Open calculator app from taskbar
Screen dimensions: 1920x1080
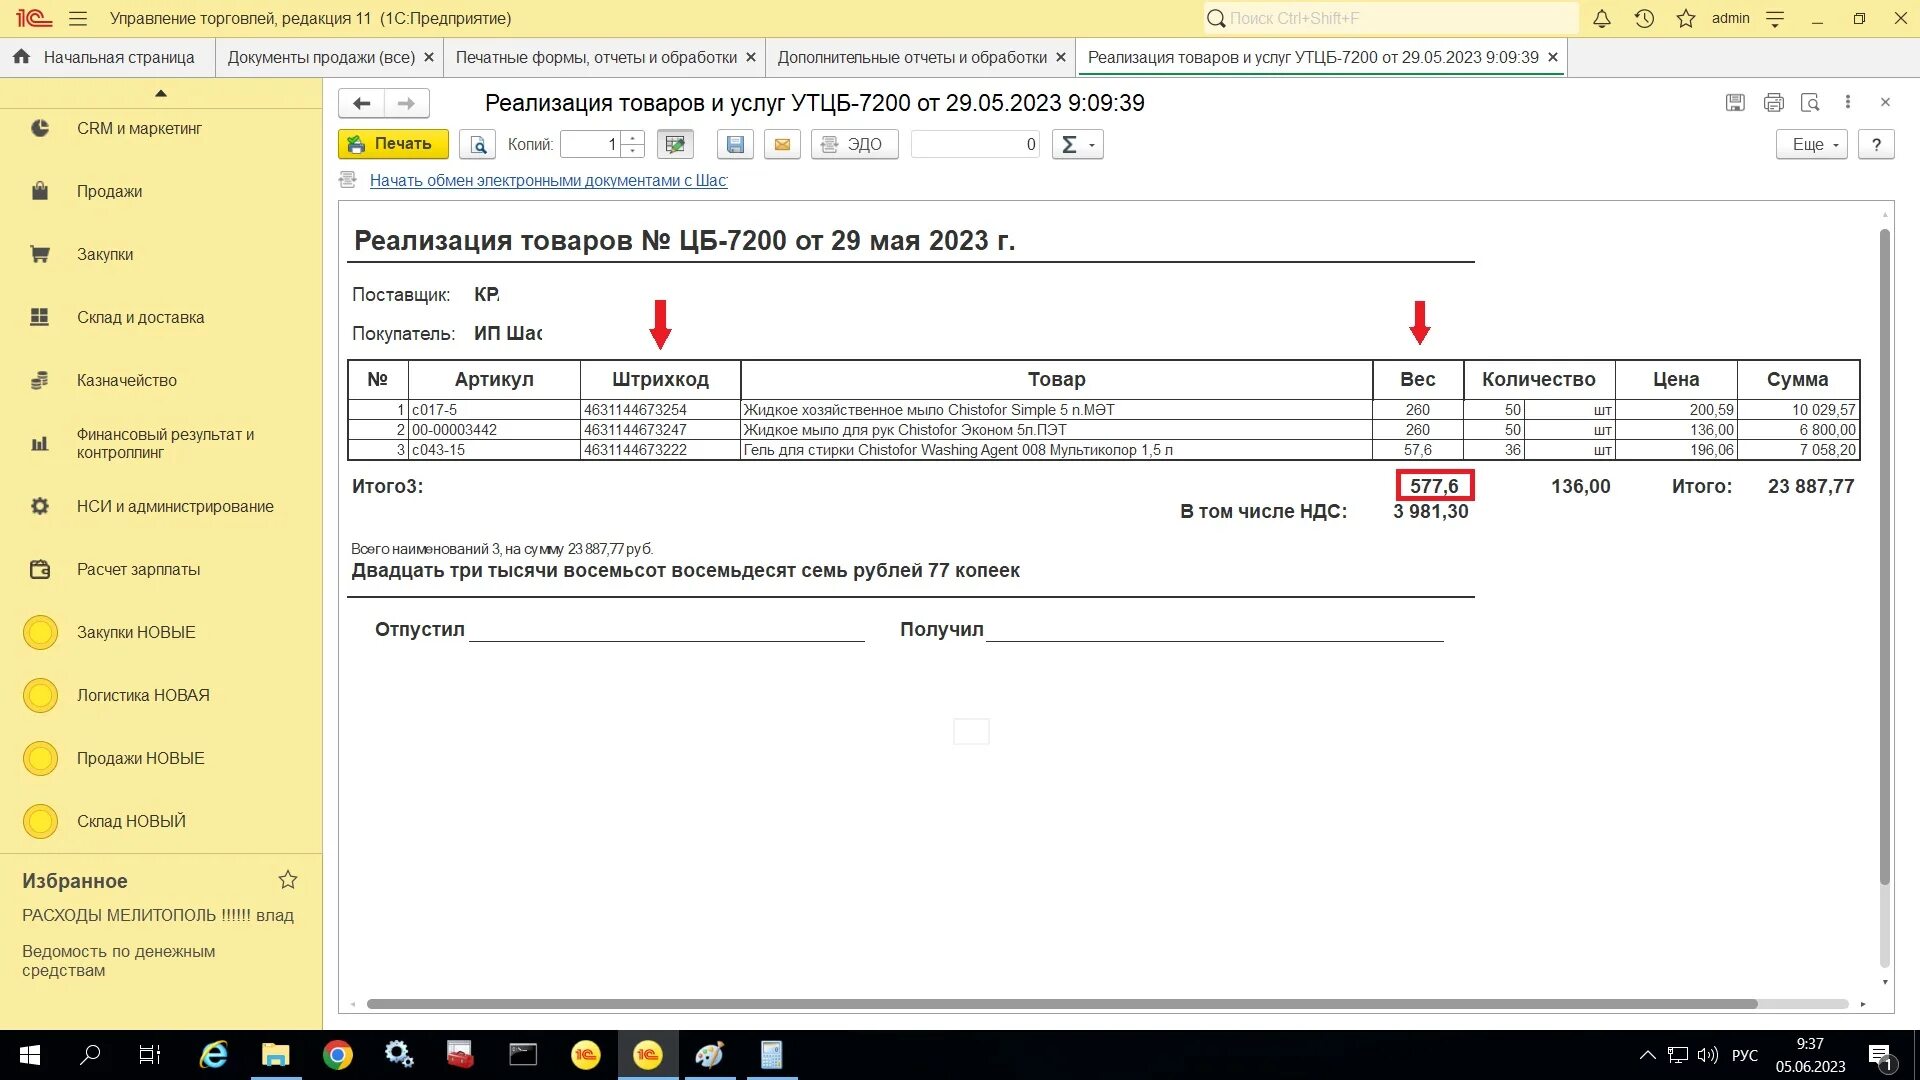[771, 1055]
